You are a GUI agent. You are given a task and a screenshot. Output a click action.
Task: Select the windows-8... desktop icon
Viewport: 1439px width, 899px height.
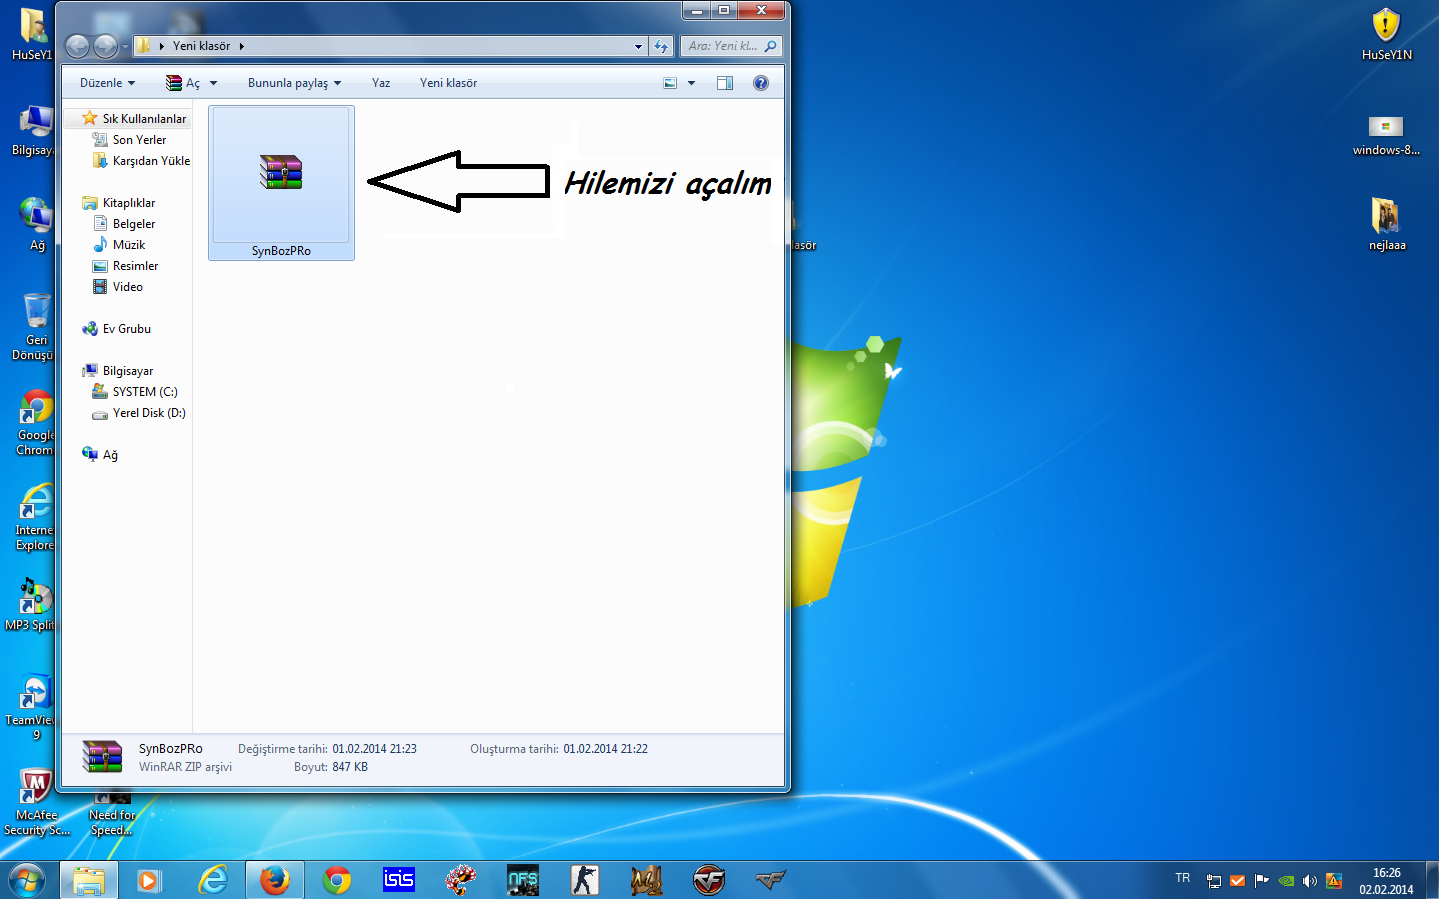tap(1386, 134)
